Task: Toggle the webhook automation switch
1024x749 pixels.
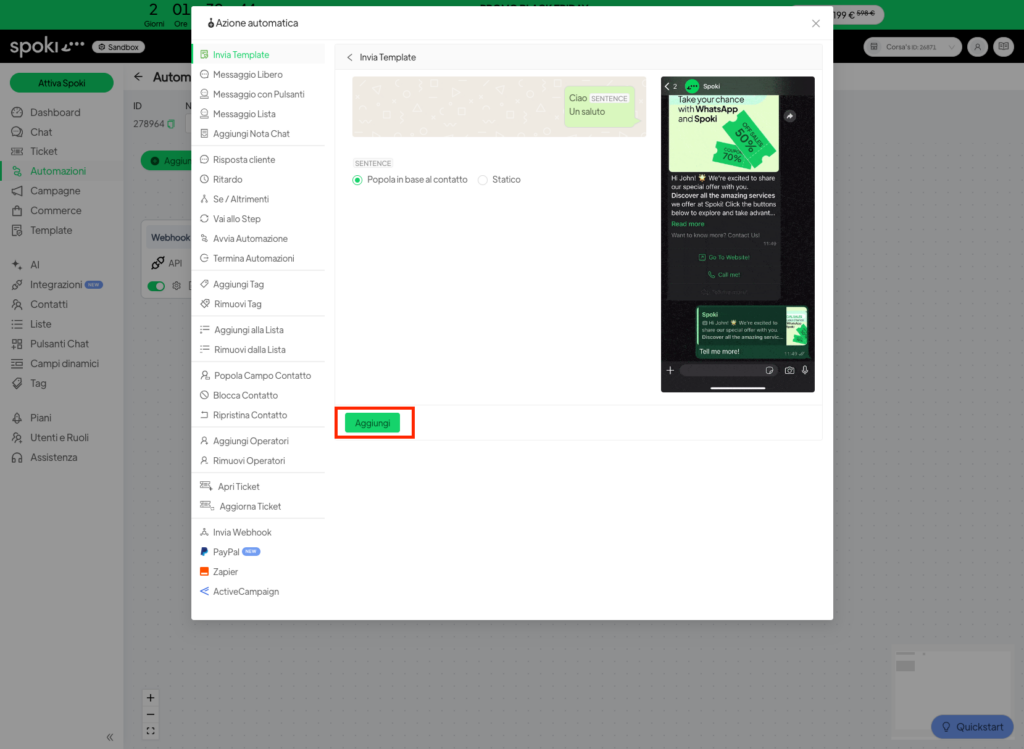Action: pos(156,286)
